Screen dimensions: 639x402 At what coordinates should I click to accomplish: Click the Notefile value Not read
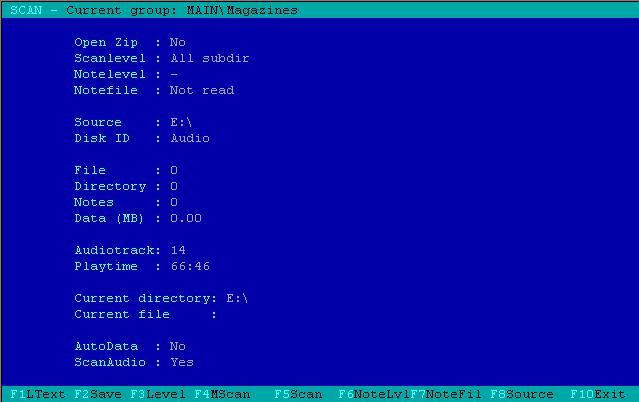[x=202, y=90]
